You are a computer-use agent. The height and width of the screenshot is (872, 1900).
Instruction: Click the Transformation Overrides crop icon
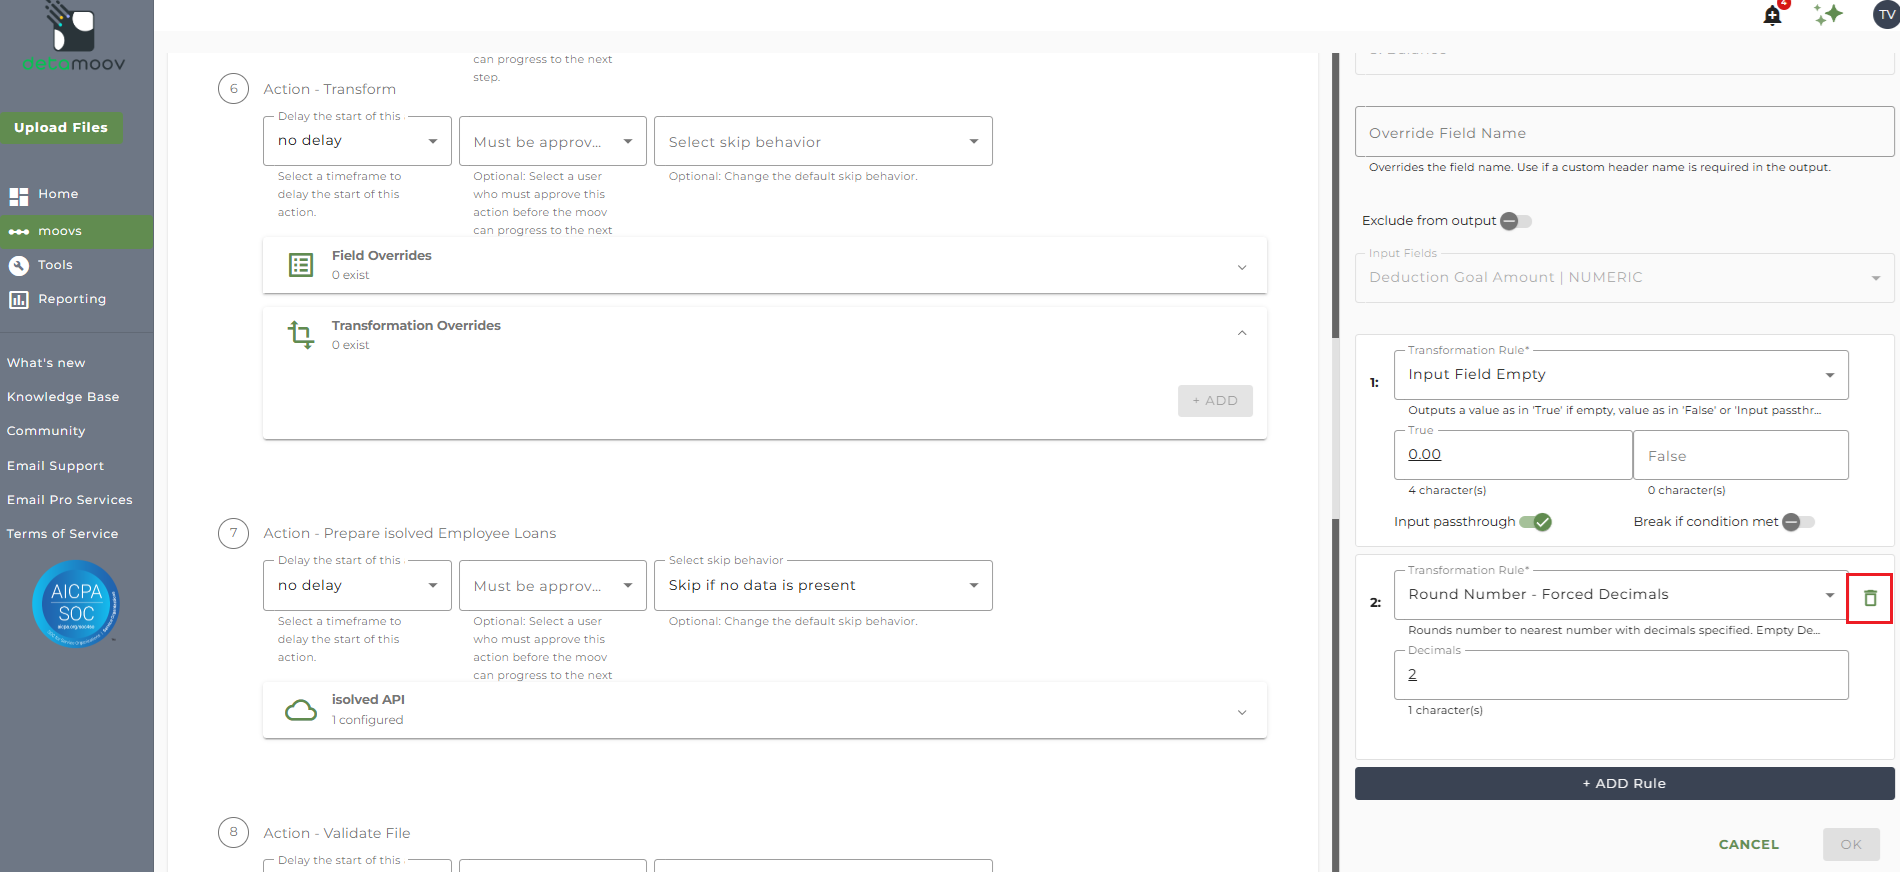(x=301, y=334)
